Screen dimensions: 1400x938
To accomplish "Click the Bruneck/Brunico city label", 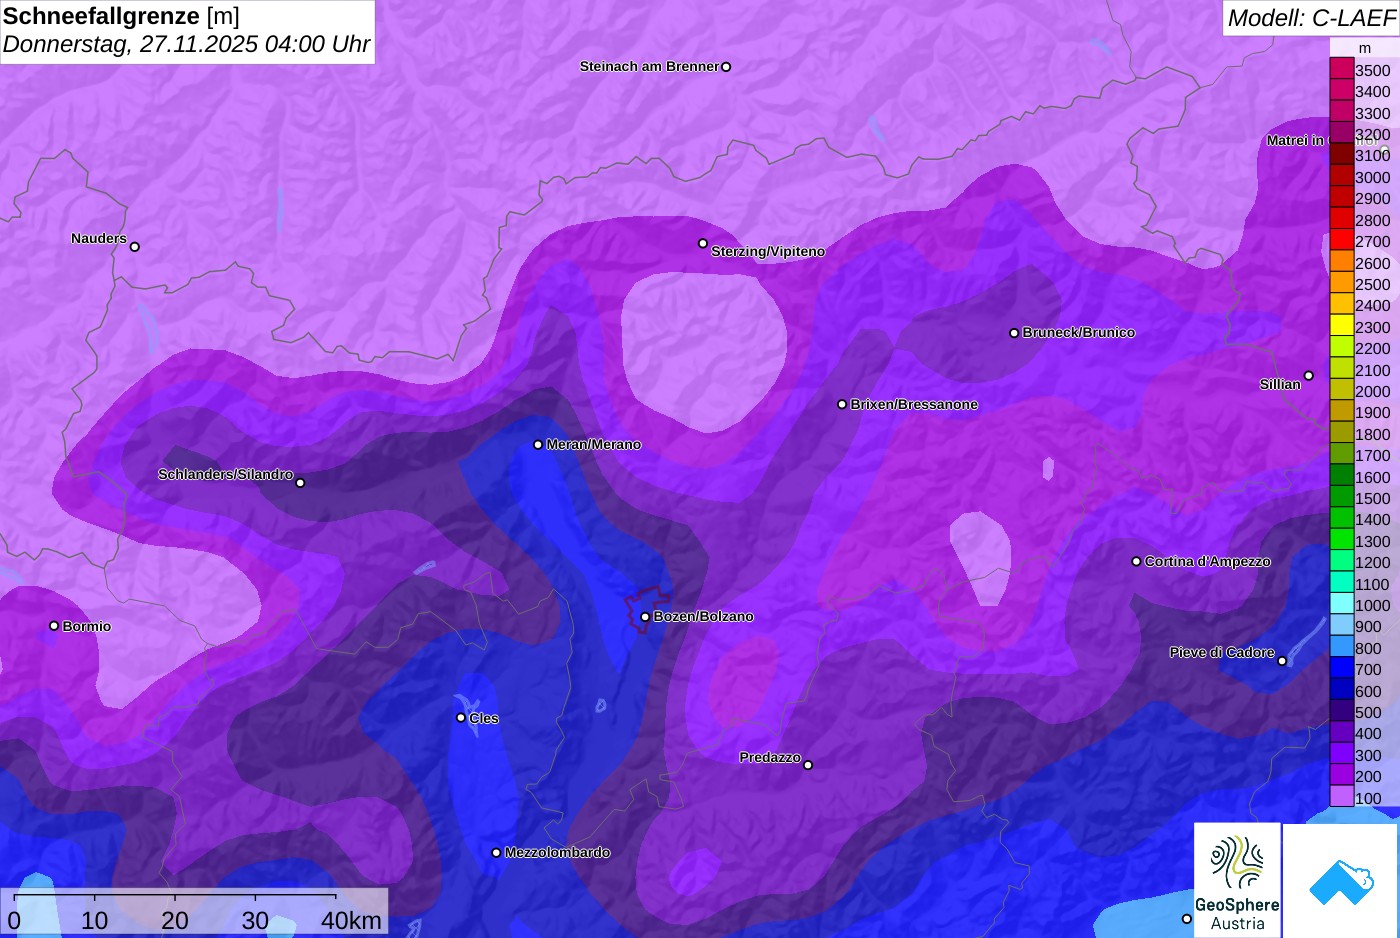I will click(1079, 333).
